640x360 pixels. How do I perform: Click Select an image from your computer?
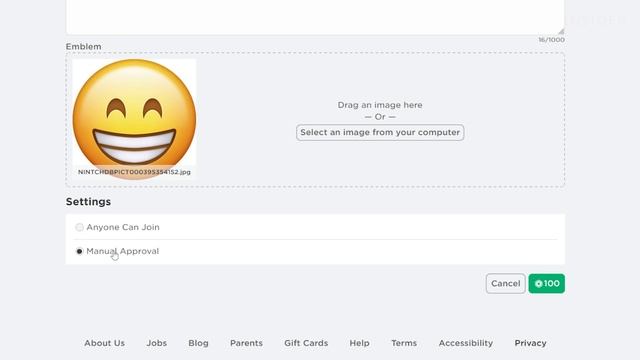click(x=380, y=133)
